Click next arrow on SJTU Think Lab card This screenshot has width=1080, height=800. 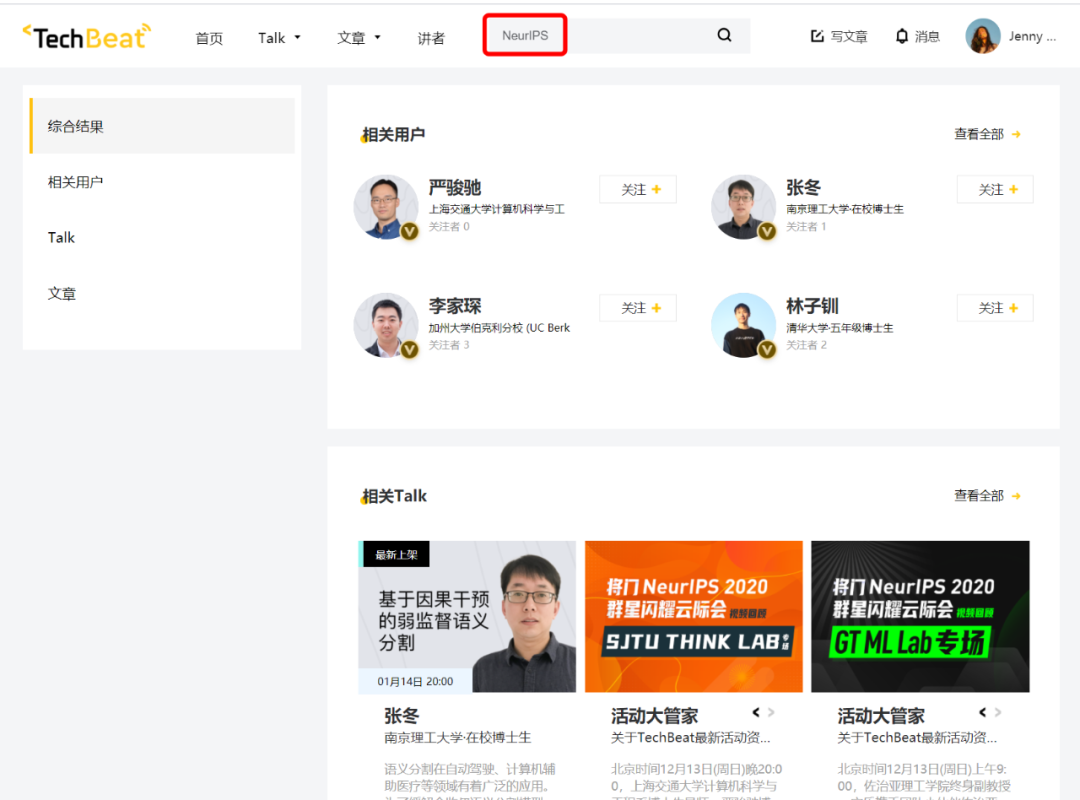pos(771,713)
